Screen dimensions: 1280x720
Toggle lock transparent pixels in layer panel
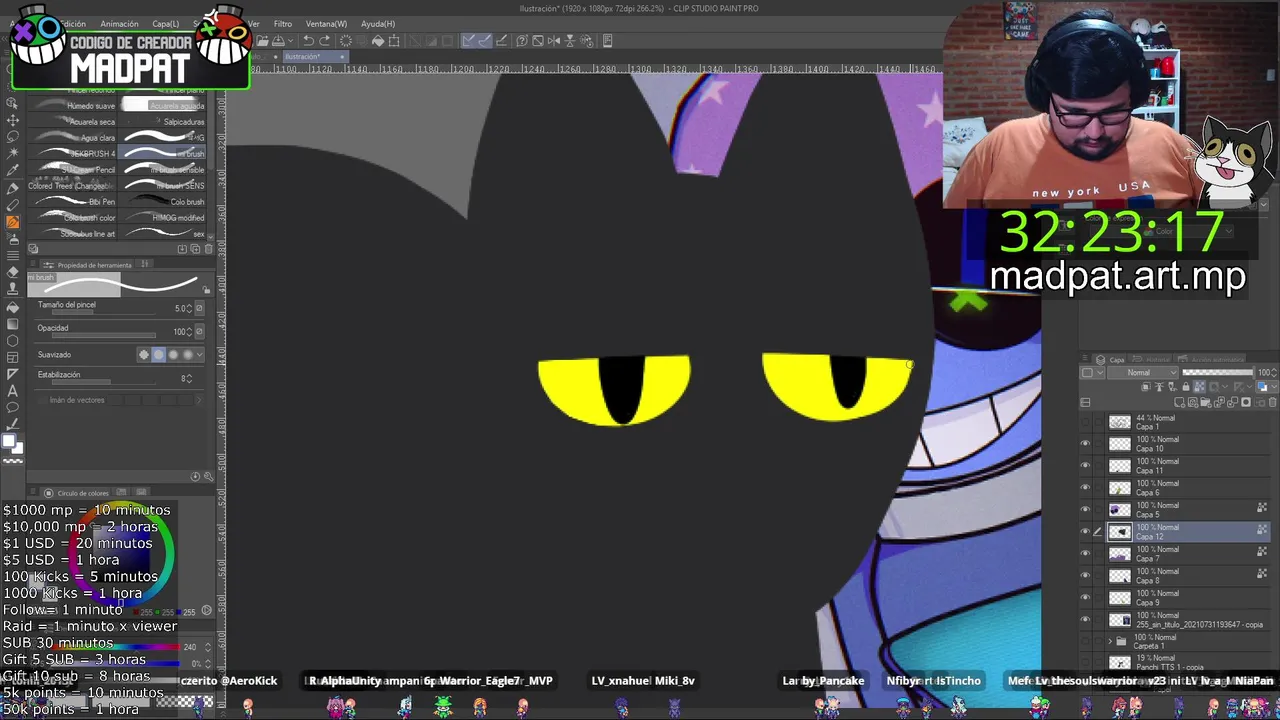point(1199,387)
